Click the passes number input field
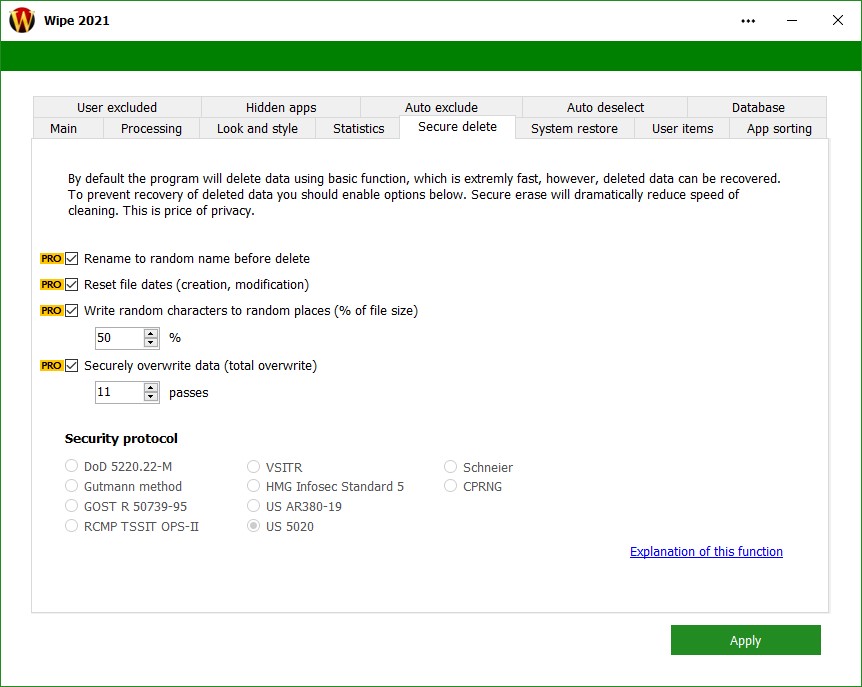The image size is (862, 687). pos(119,393)
